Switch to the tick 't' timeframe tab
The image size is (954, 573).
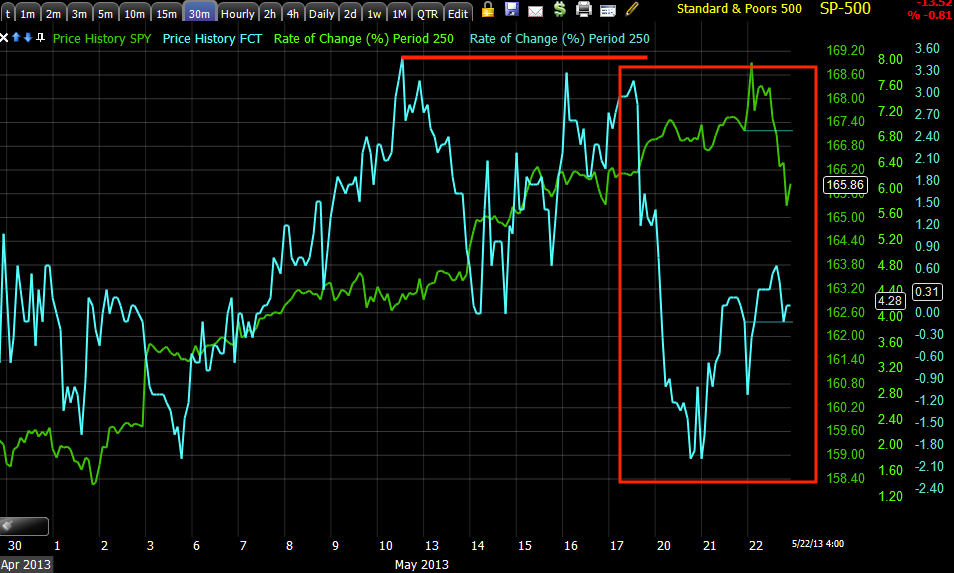[x=8, y=13]
